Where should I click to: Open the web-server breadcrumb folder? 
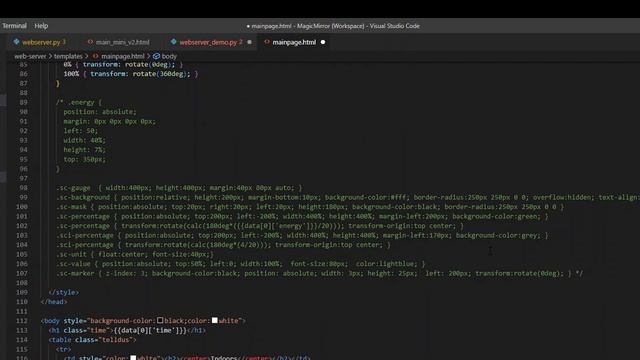point(30,56)
